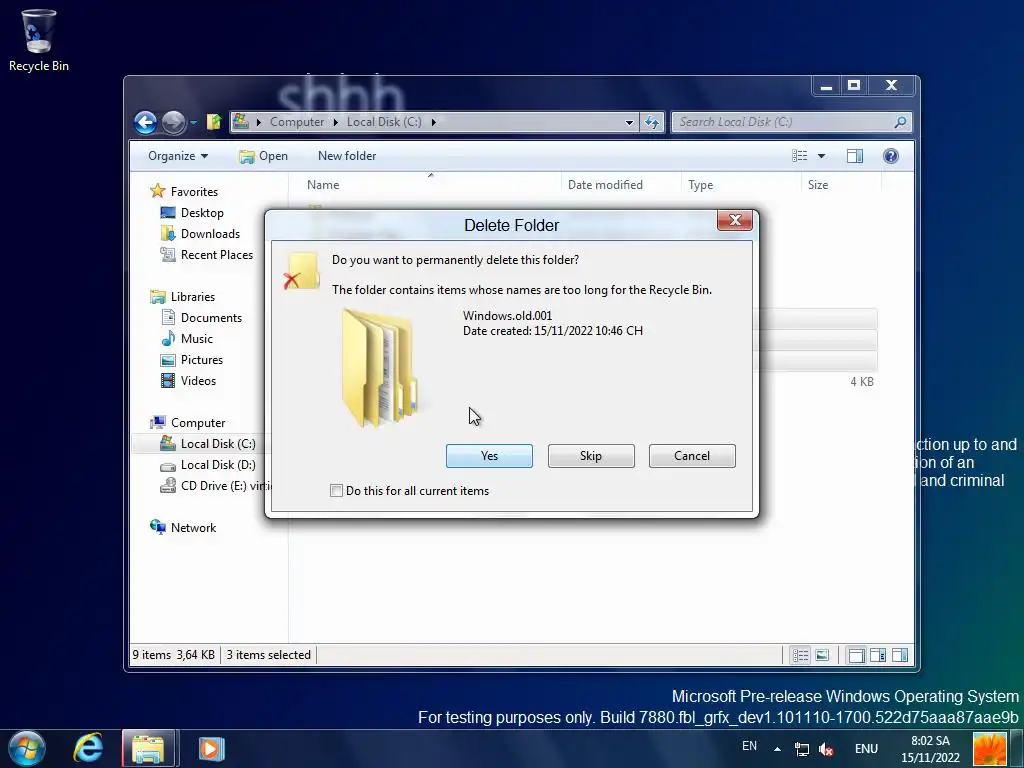The width and height of the screenshot is (1024, 768).
Task: Select Computer in the address breadcrumb
Action: pos(296,122)
